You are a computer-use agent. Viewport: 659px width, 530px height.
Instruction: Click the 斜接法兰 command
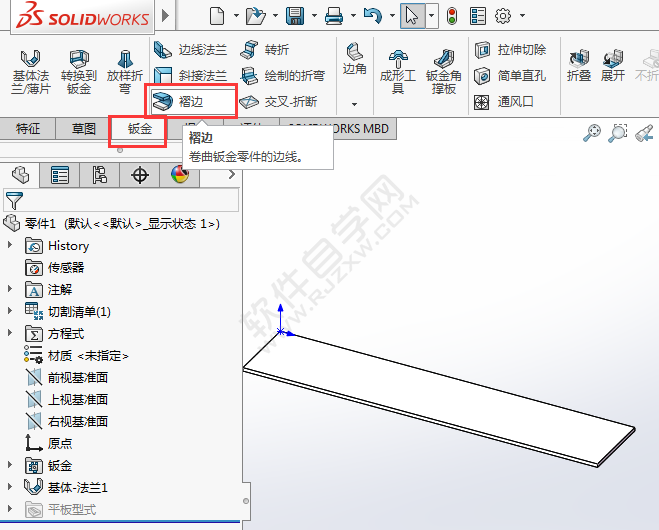(x=190, y=76)
